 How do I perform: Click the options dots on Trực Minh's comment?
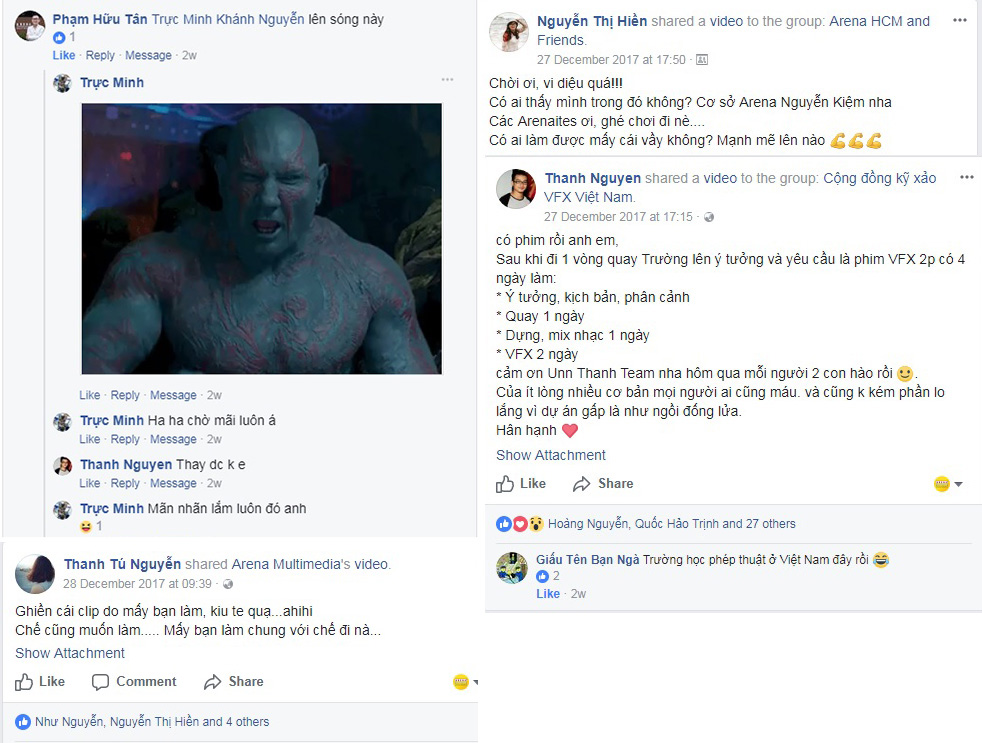(447, 80)
